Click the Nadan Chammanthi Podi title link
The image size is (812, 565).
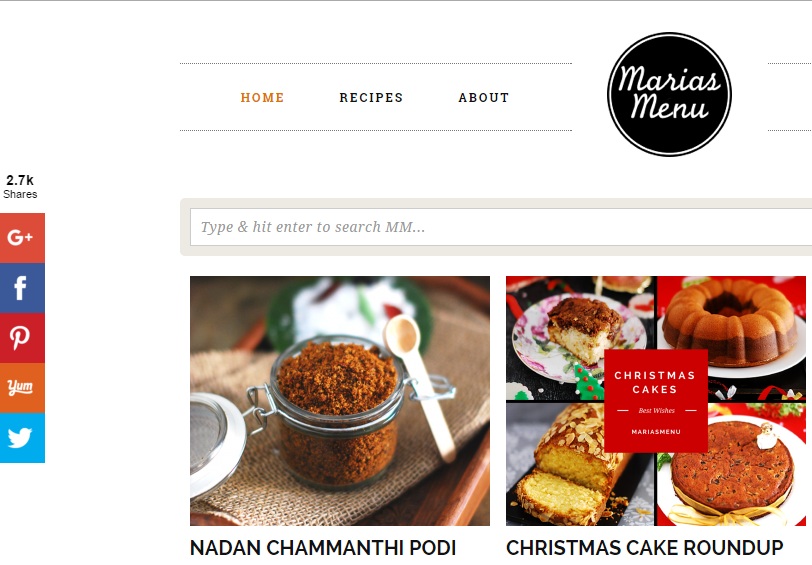click(323, 548)
